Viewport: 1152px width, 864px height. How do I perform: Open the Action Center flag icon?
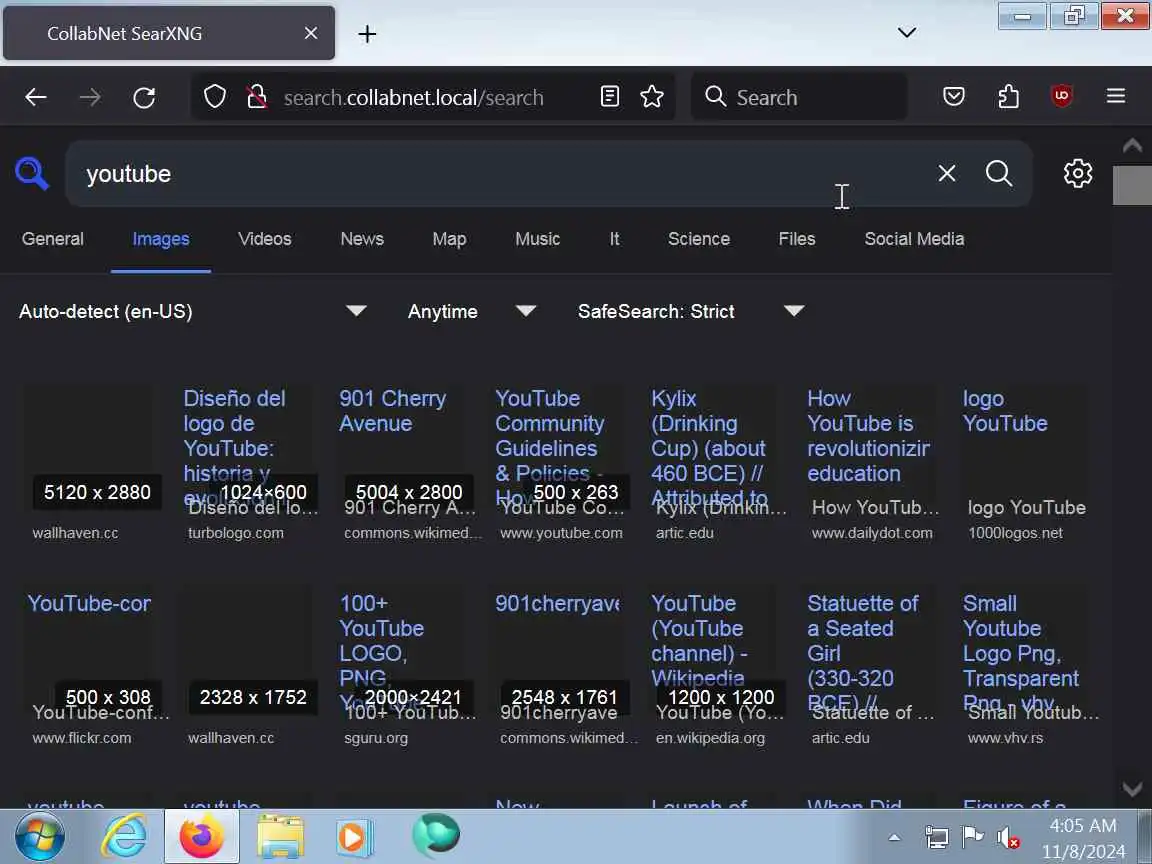pyautogui.click(x=972, y=837)
